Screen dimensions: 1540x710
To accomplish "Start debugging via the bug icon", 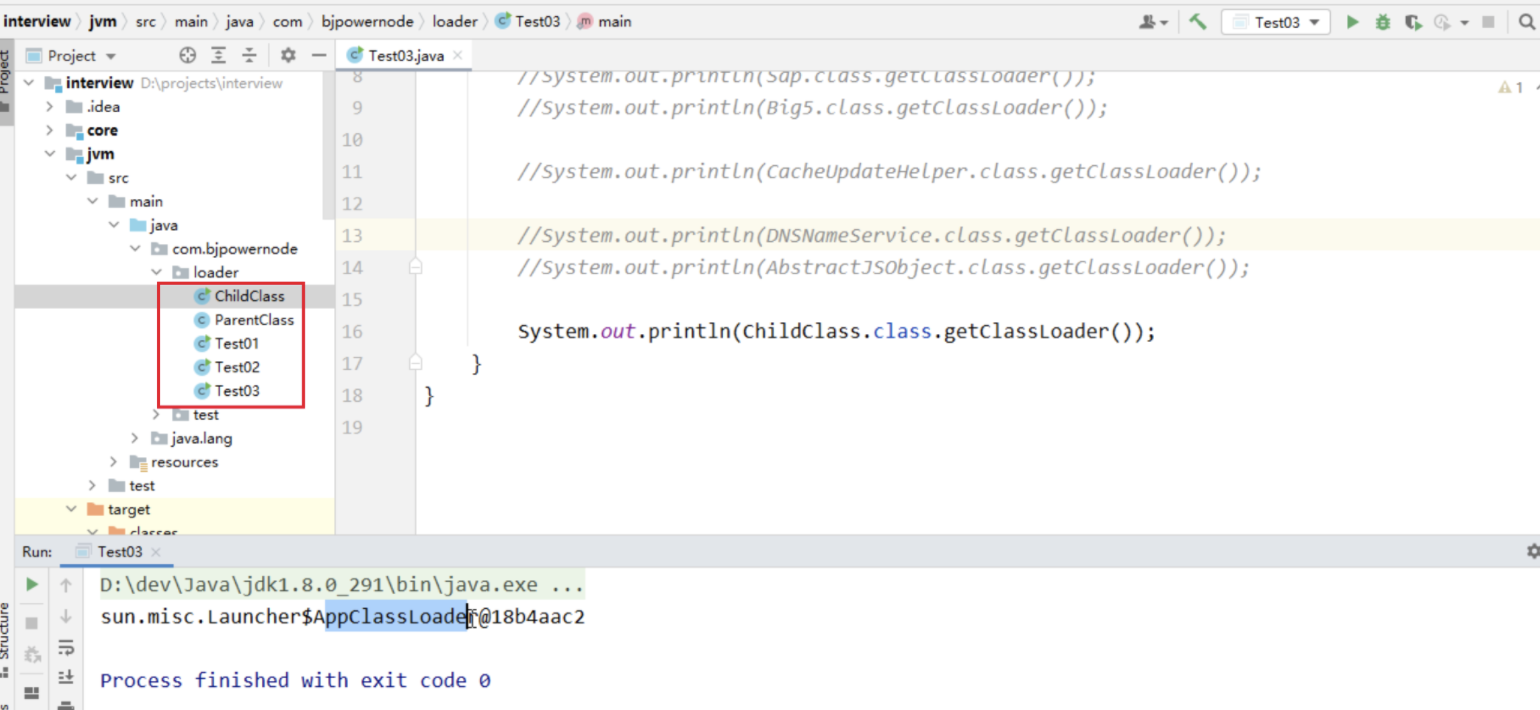I will coord(1383,21).
